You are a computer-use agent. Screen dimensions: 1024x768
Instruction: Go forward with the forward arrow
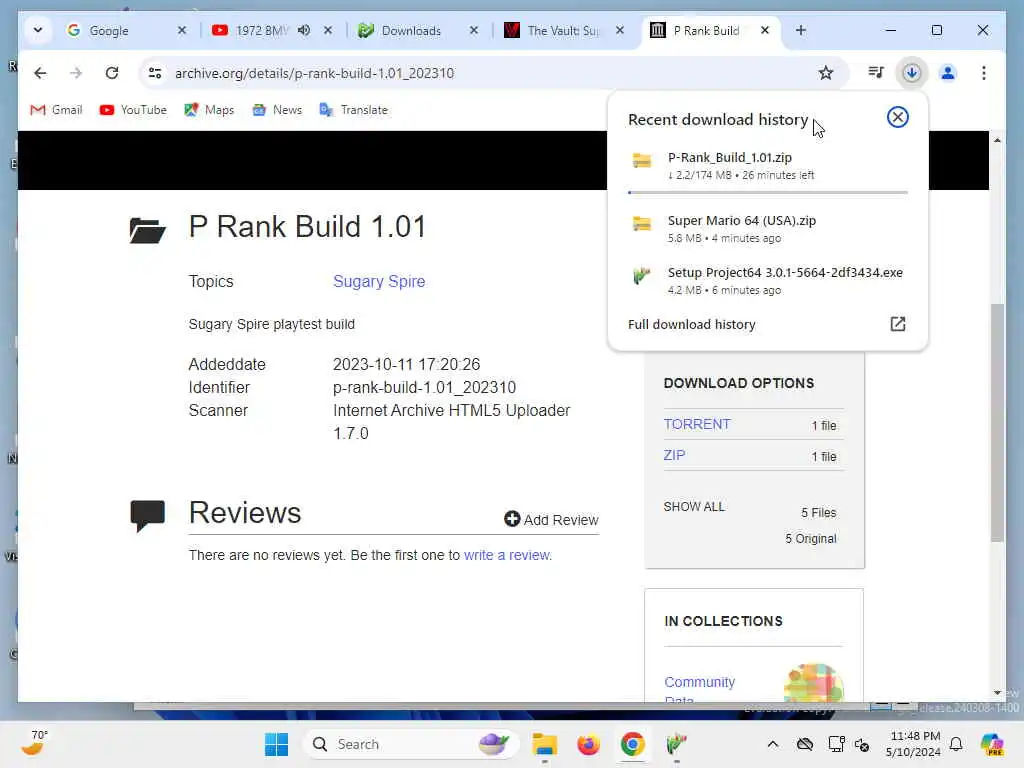[x=76, y=73]
